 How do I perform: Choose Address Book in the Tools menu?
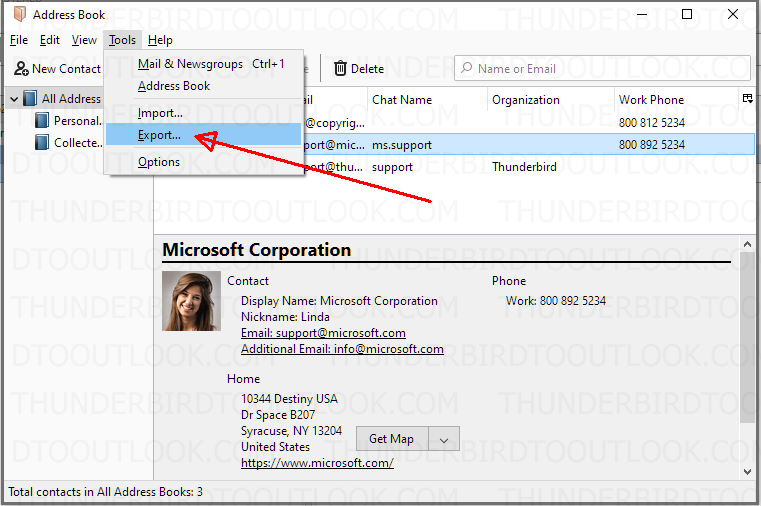tap(204, 86)
